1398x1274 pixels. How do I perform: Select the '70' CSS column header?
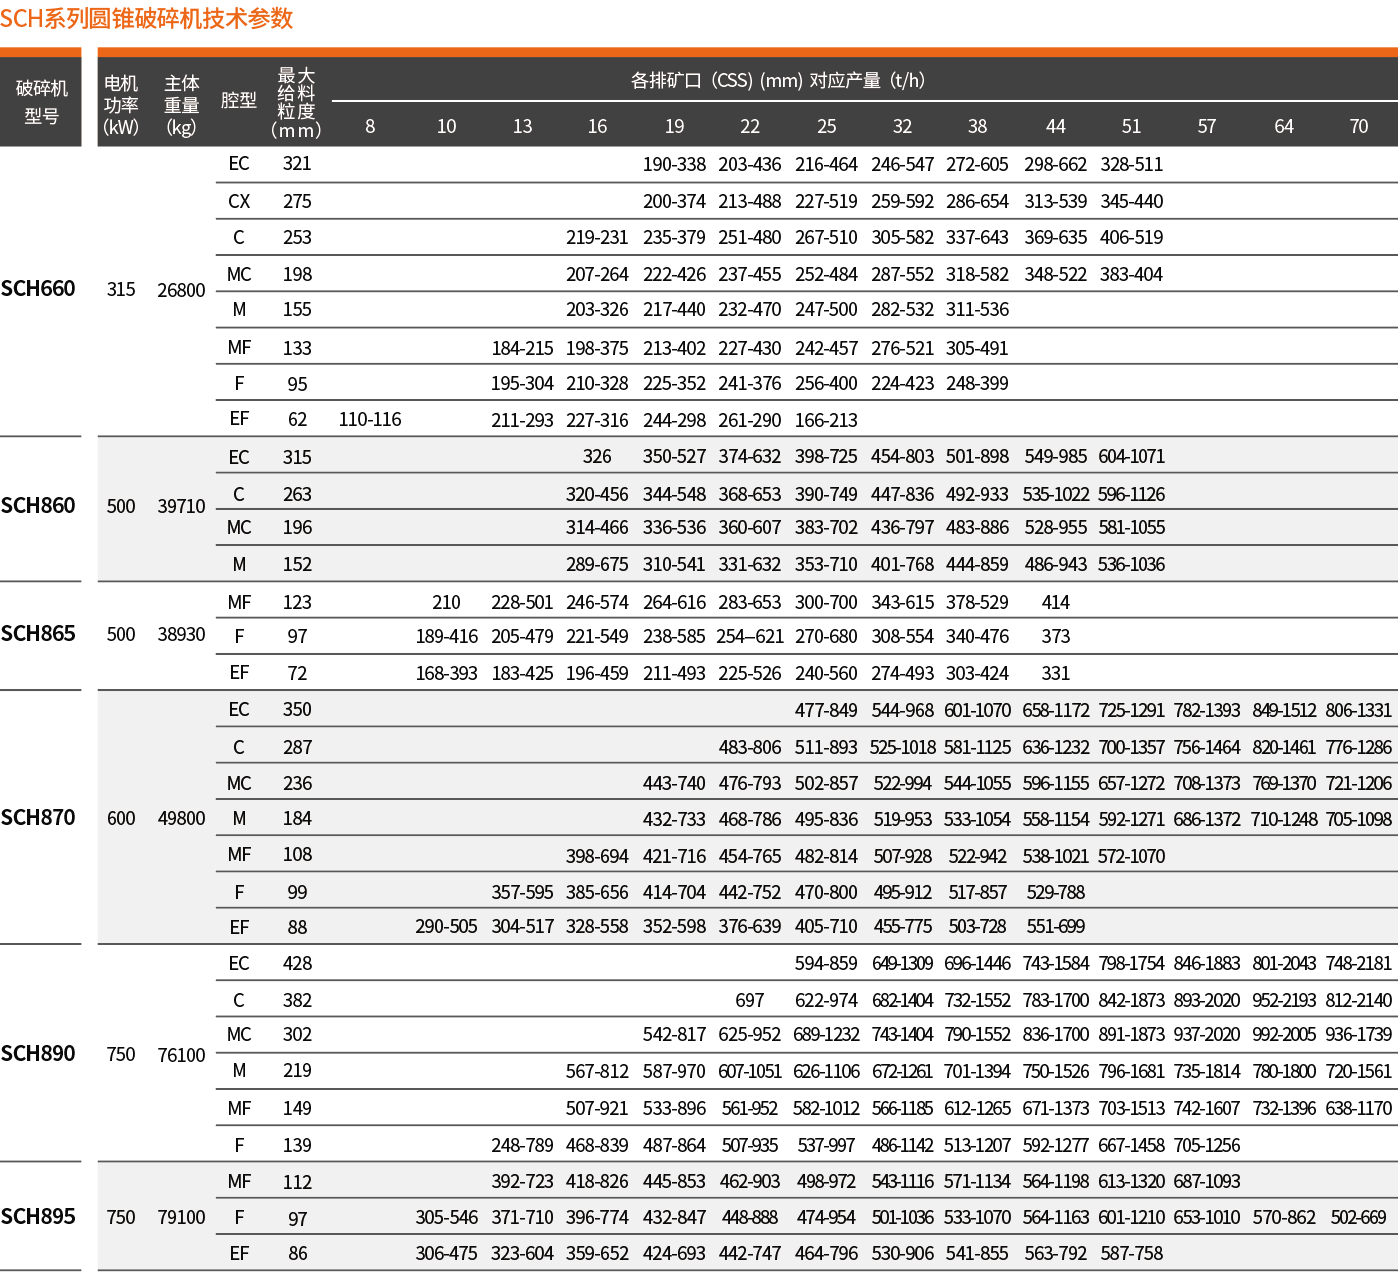pos(1359,126)
